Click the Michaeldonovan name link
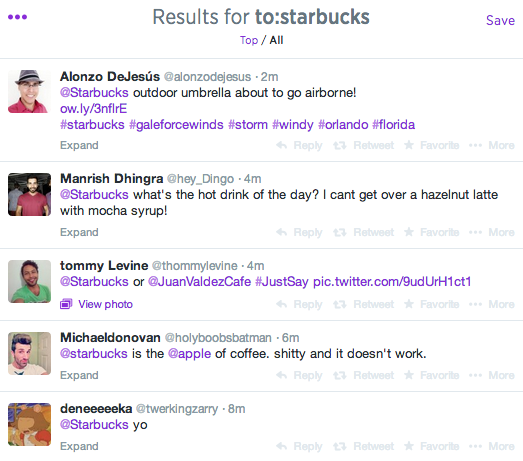 (110, 338)
